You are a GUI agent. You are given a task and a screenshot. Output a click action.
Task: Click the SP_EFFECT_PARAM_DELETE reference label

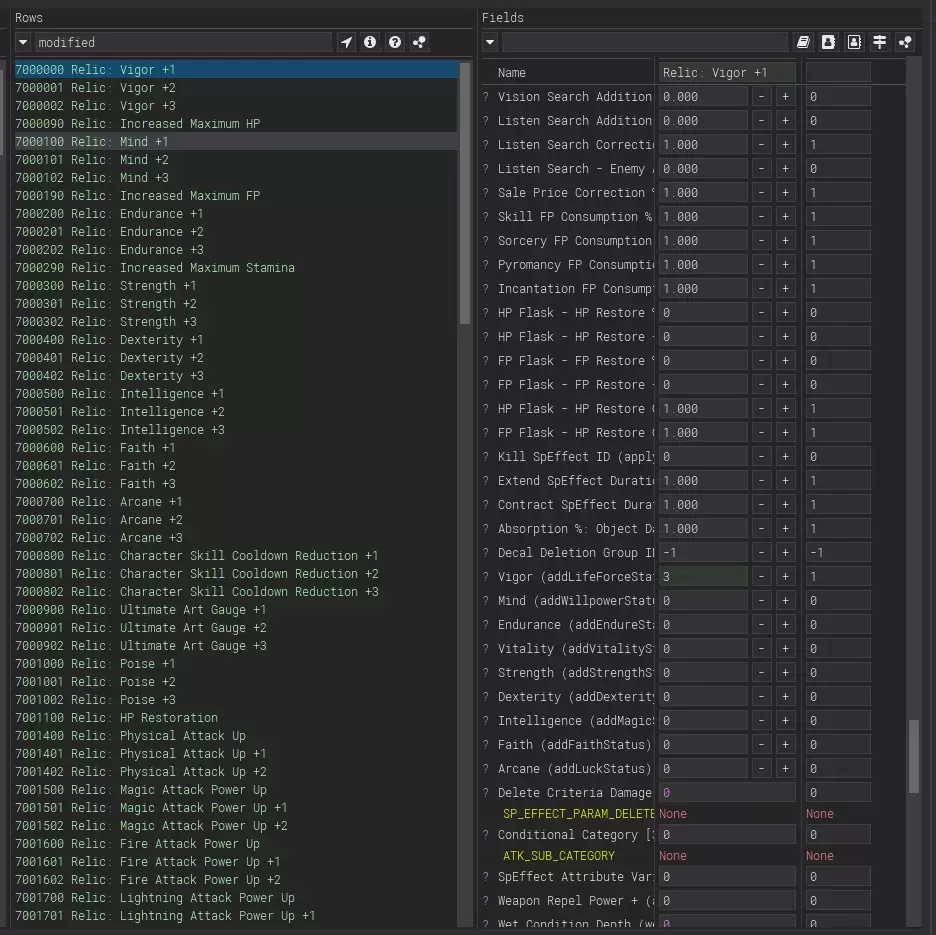[x=578, y=814]
